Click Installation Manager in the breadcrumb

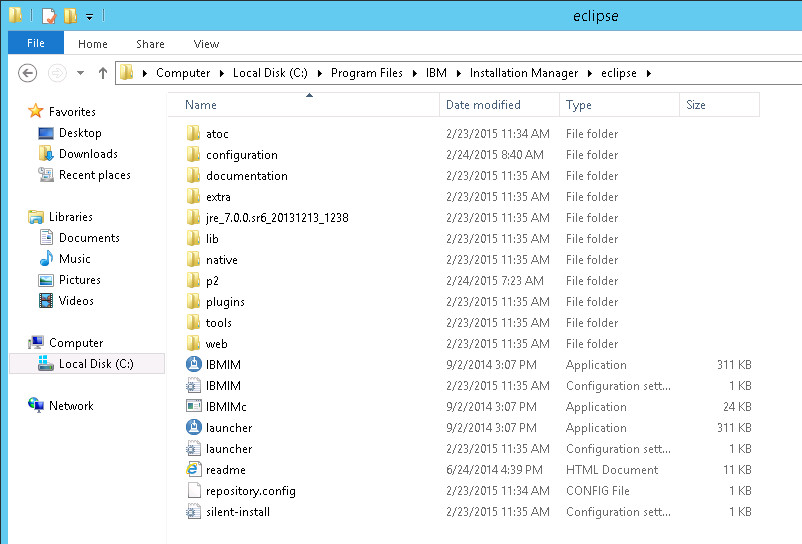(524, 73)
